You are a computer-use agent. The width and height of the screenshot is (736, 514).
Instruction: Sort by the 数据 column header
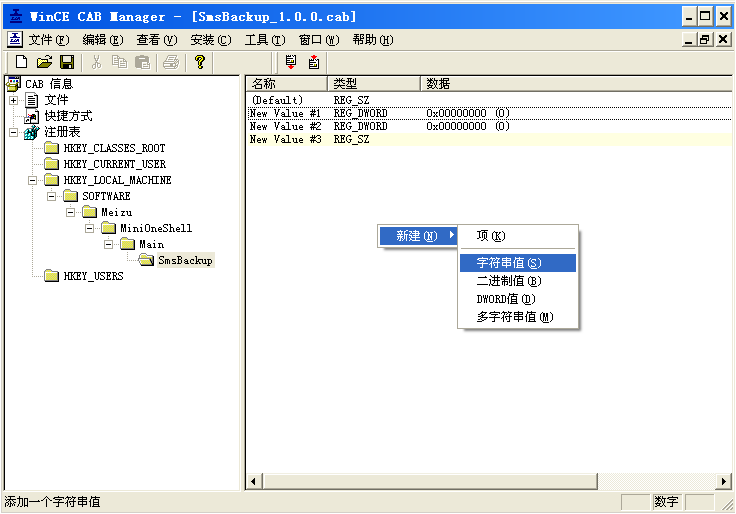click(x=576, y=84)
